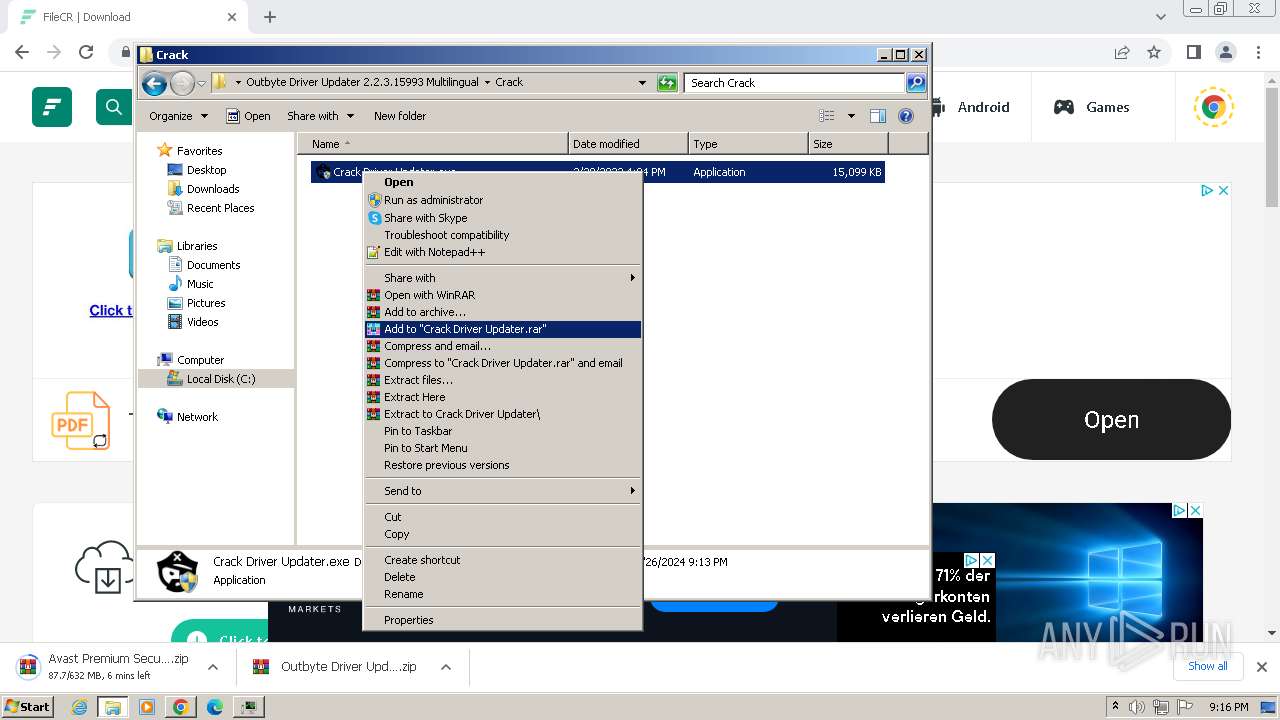Viewport: 1280px width, 720px height.
Task: Expand the Send to submenu
Action: (502, 491)
